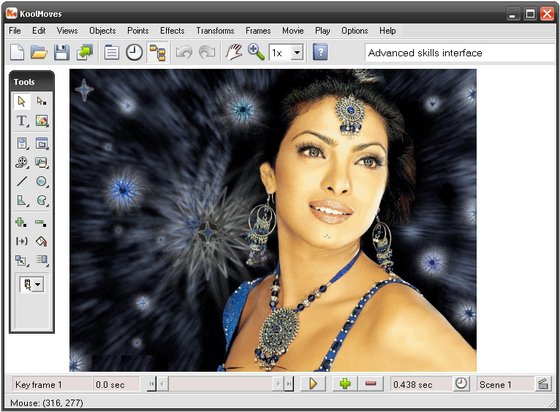Select the pie shape tool

[x=41, y=200]
